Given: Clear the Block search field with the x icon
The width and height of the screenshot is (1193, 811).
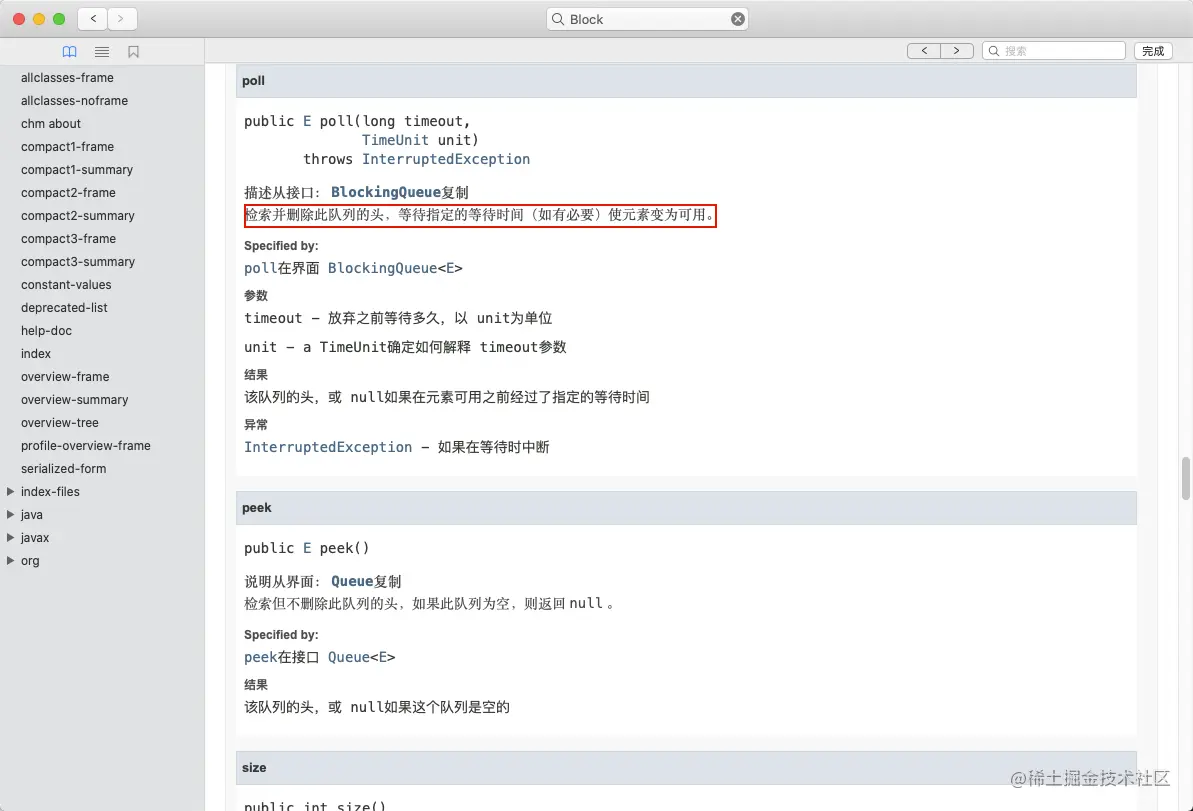Looking at the screenshot, I should [737, 18].
